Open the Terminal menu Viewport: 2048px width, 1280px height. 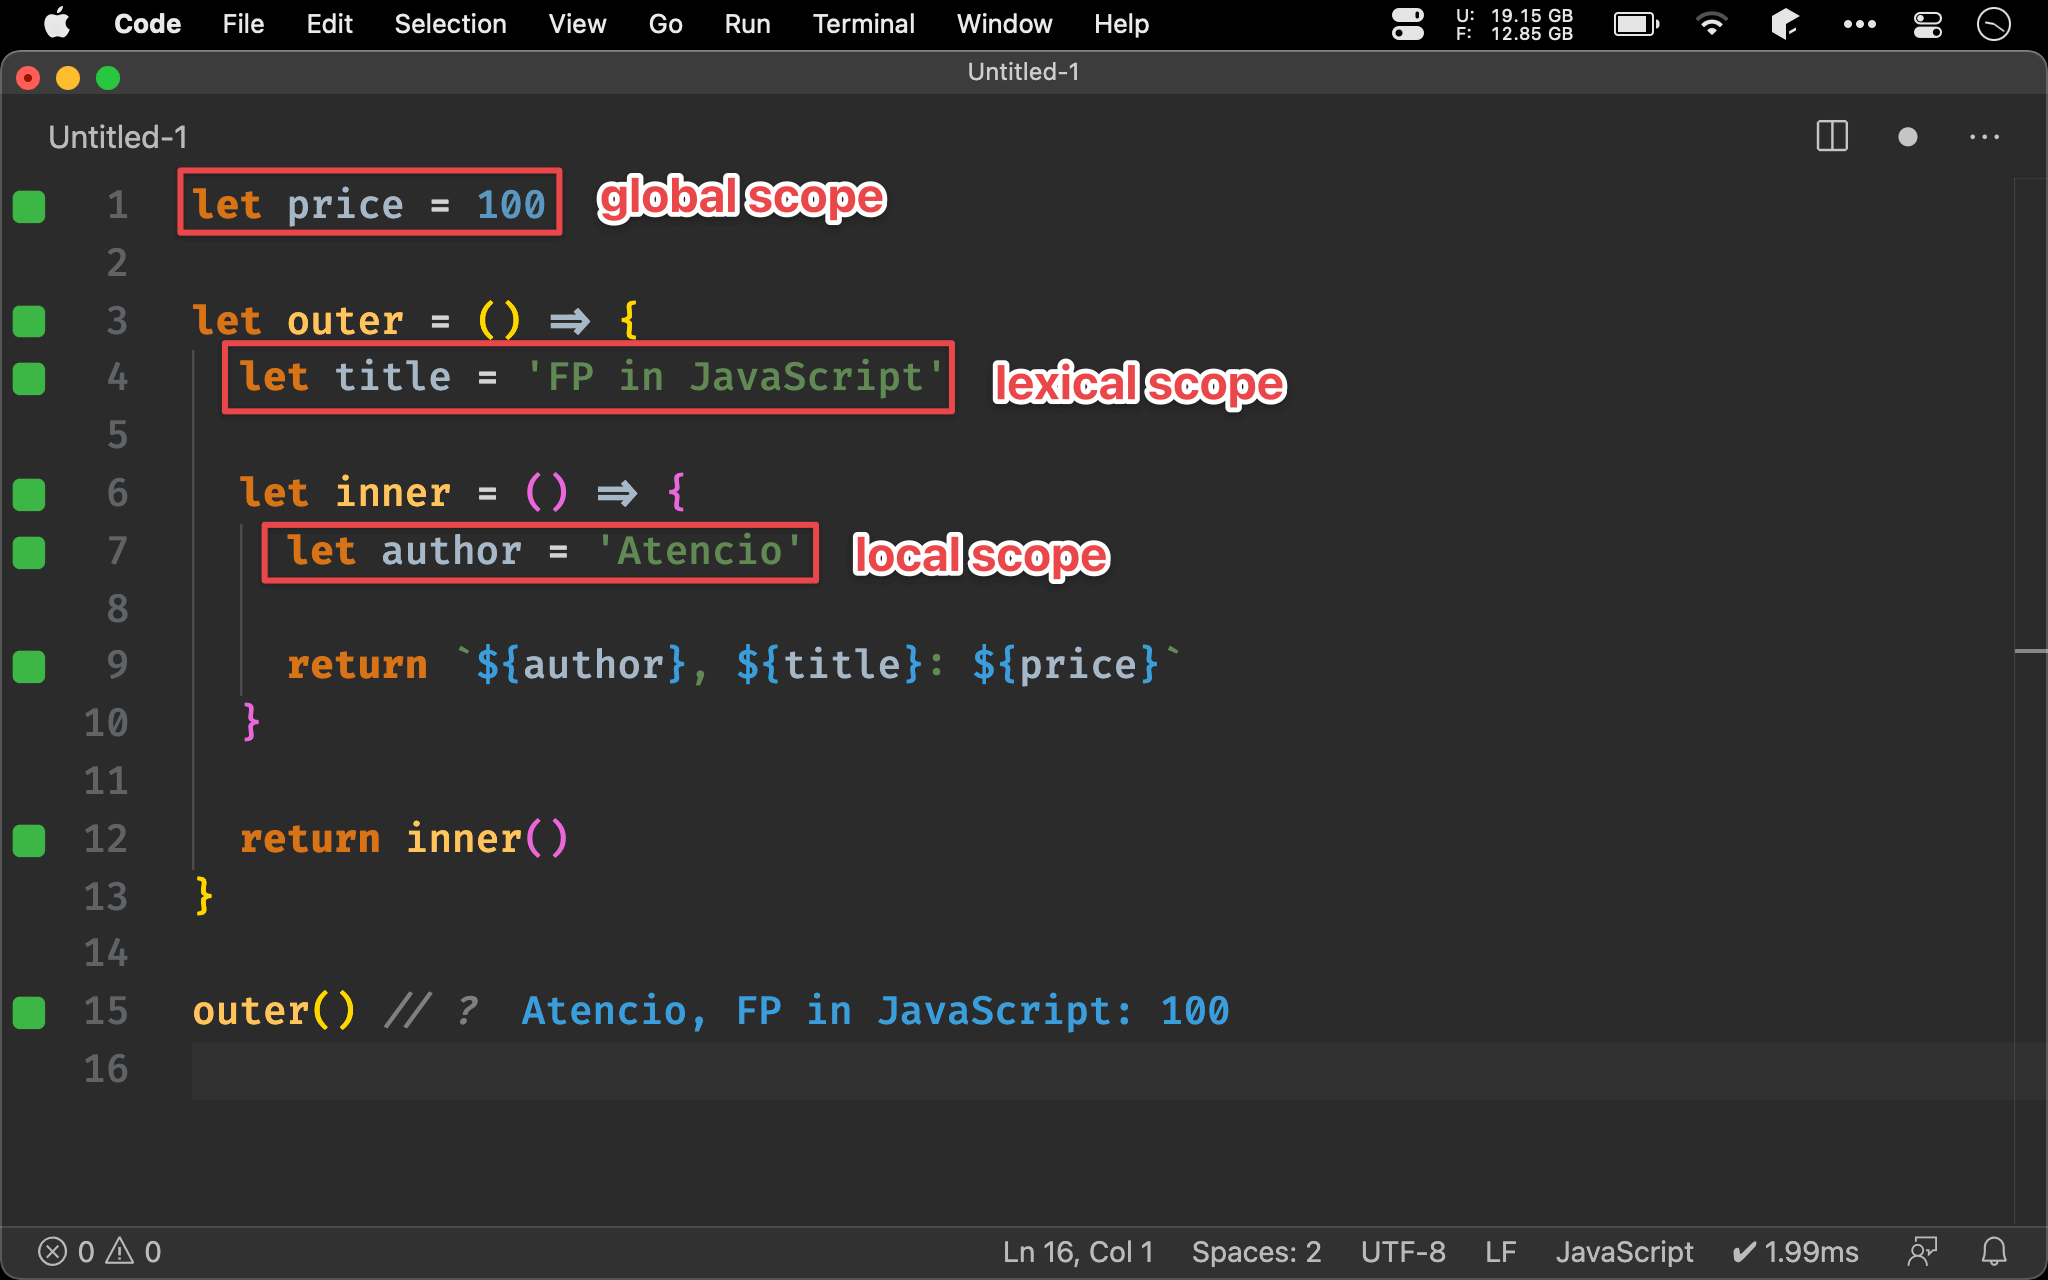tap(863, 24)
